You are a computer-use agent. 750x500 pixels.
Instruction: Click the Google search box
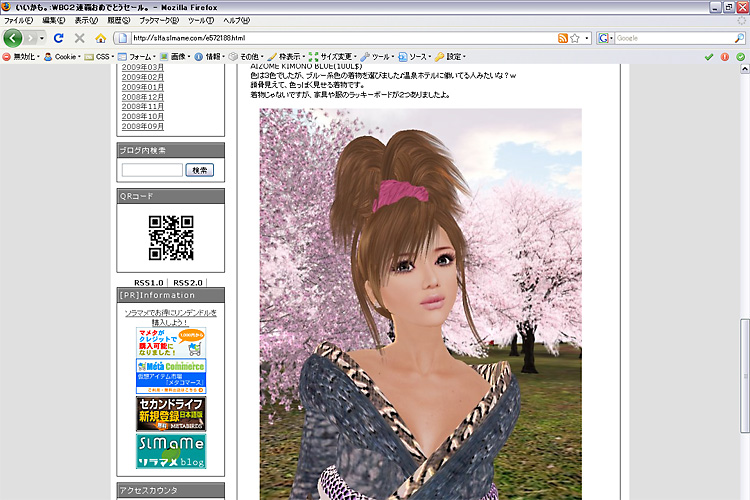point(674,38)
